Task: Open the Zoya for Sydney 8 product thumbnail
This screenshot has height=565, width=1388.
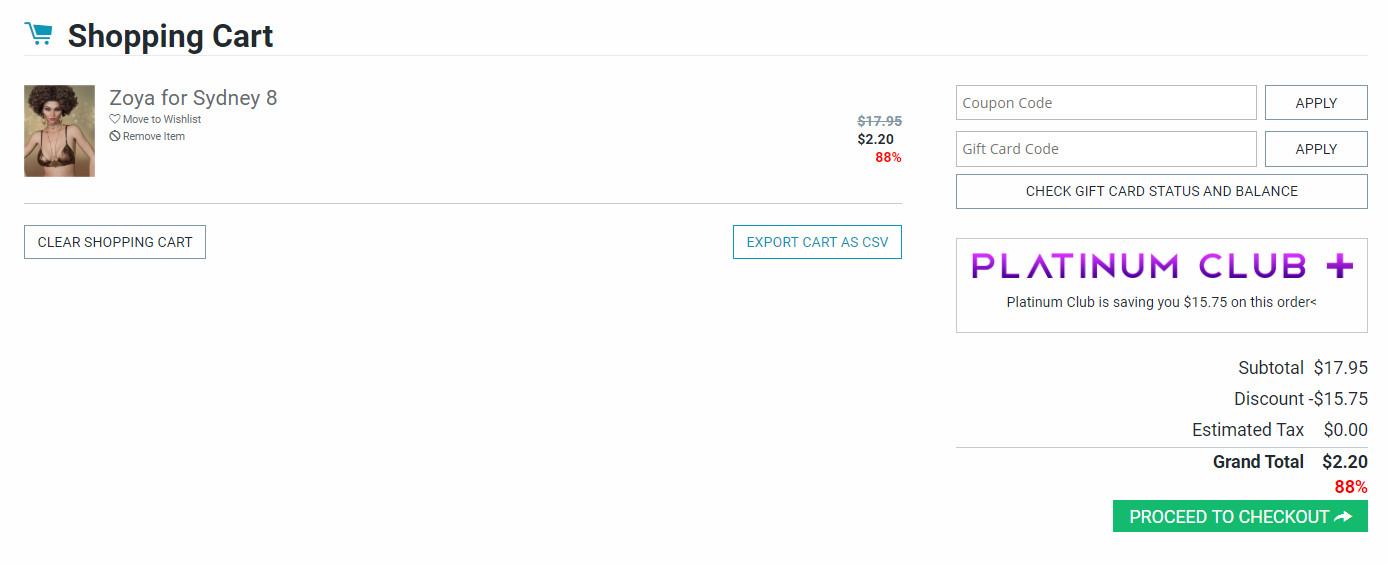Action: pyautogui.click(x=60, y=131)
